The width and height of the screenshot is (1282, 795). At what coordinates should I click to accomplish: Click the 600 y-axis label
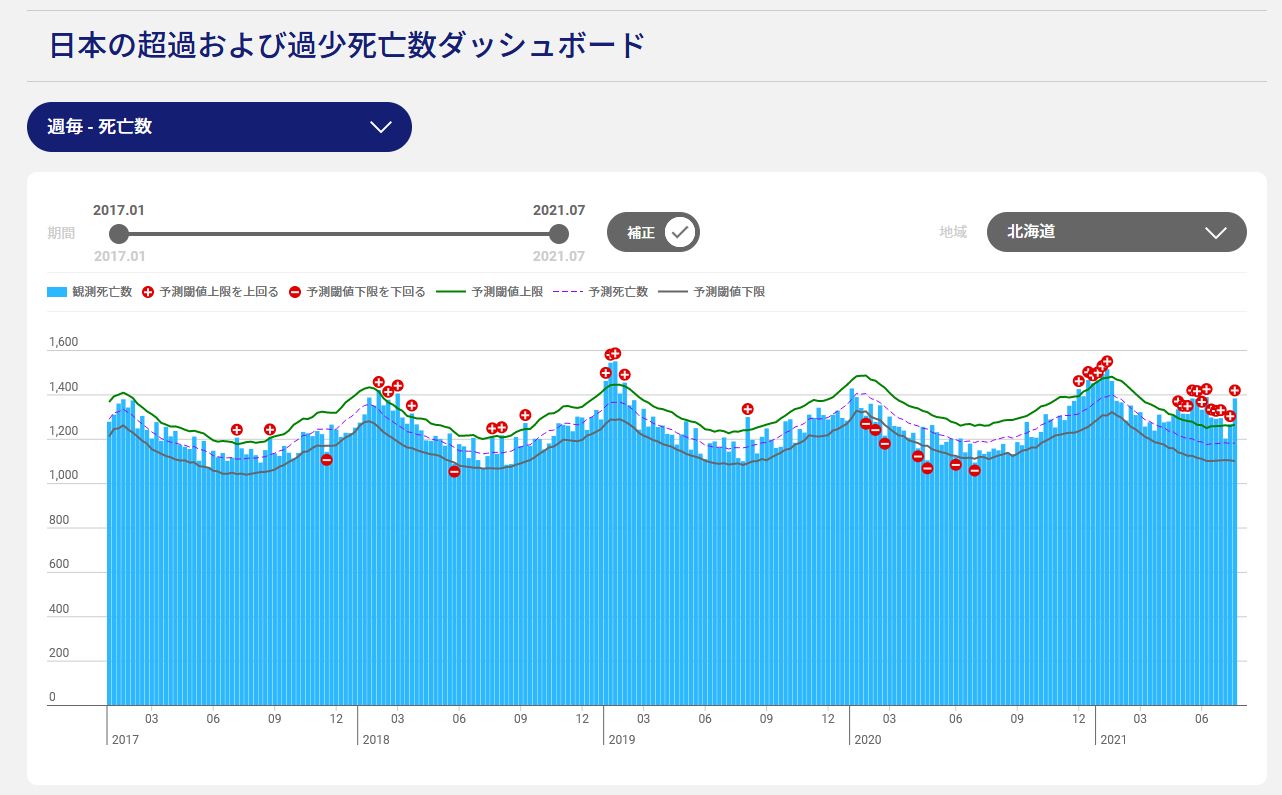[x=58, y=564]
